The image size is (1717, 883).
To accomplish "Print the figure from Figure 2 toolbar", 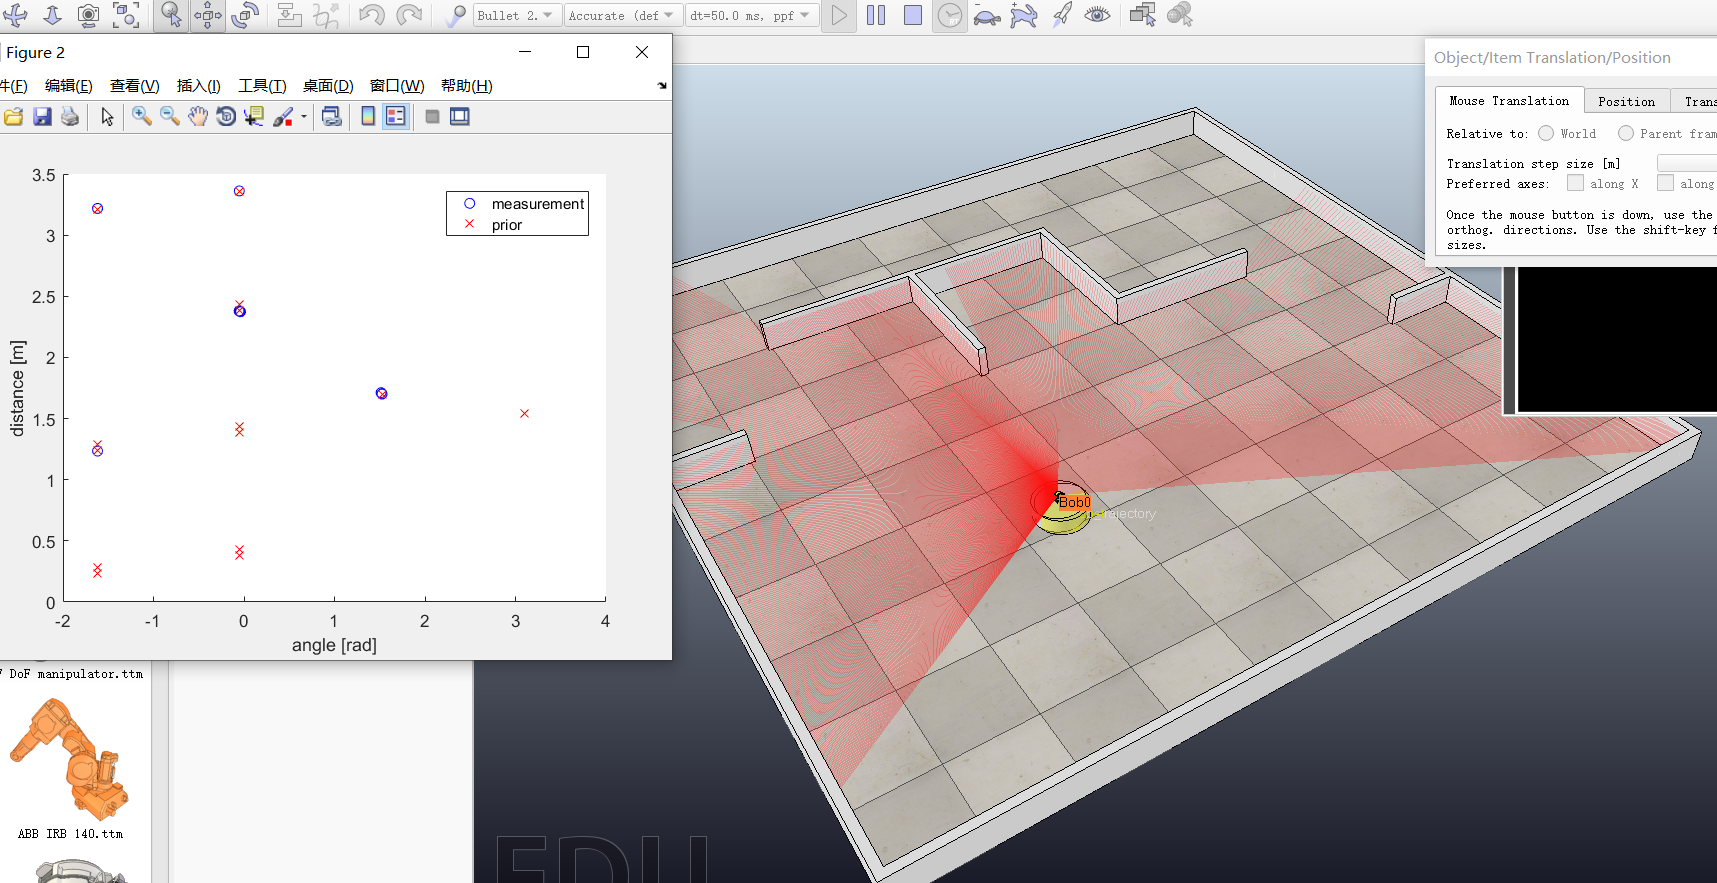I will 70,117.
